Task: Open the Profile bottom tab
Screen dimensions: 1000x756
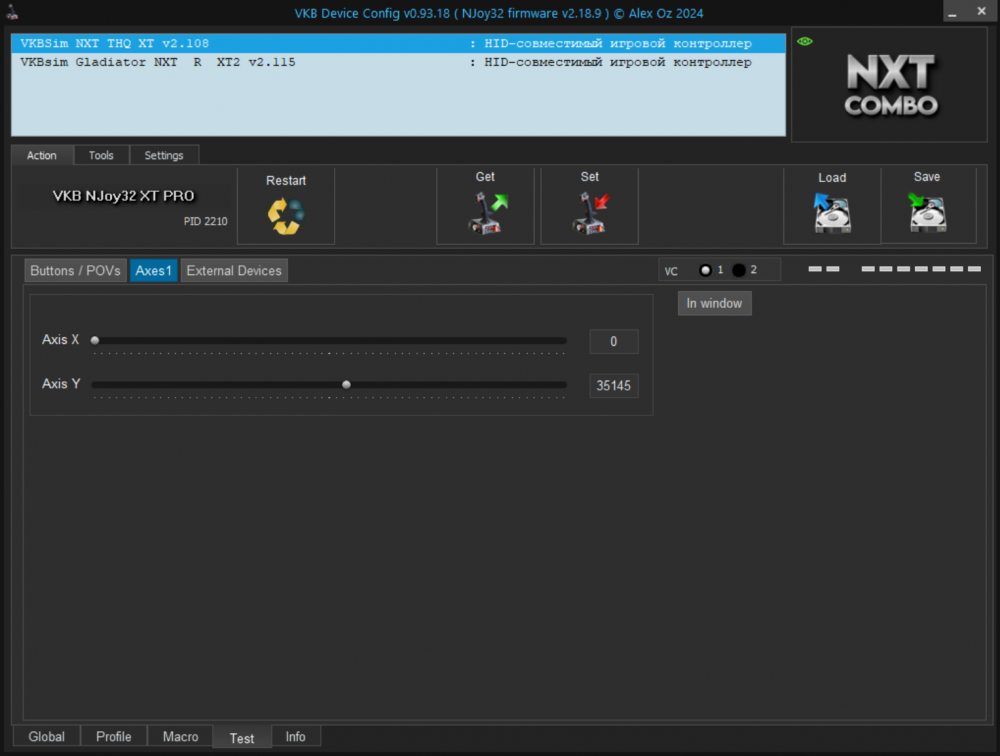Action: pyautogui.click(x=114, y=737)
